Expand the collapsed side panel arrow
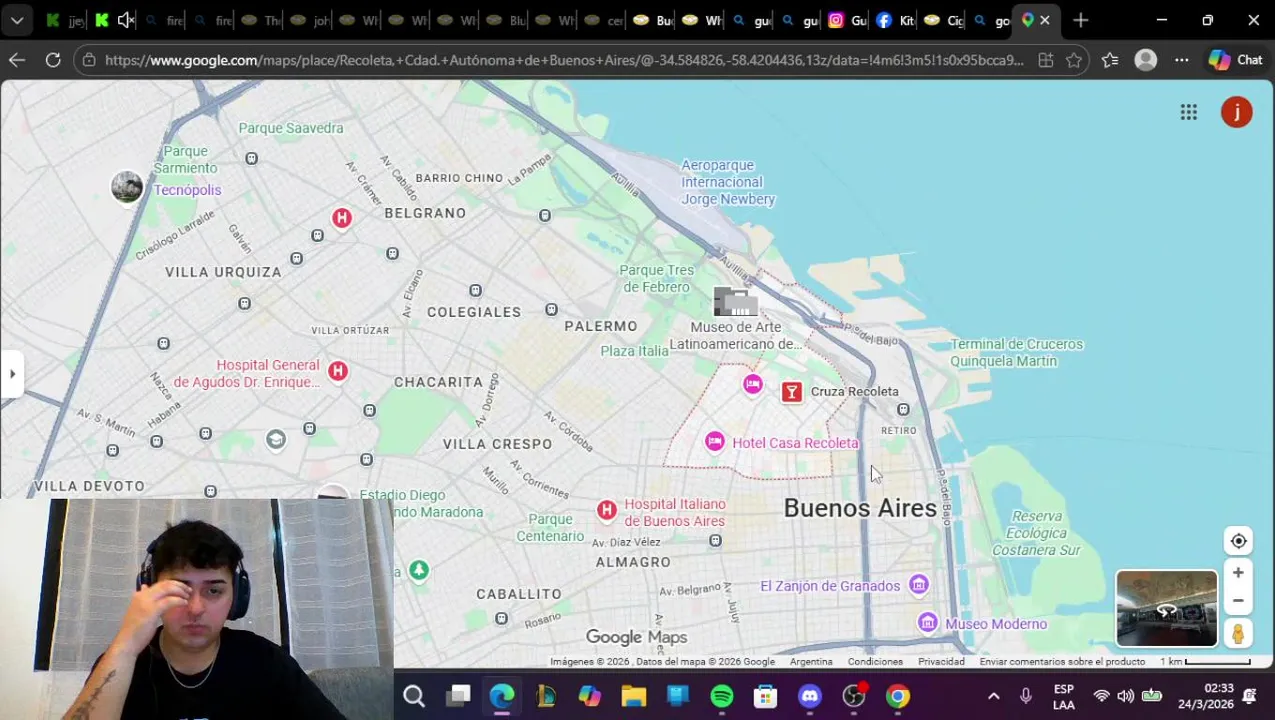 click(12, 375)
